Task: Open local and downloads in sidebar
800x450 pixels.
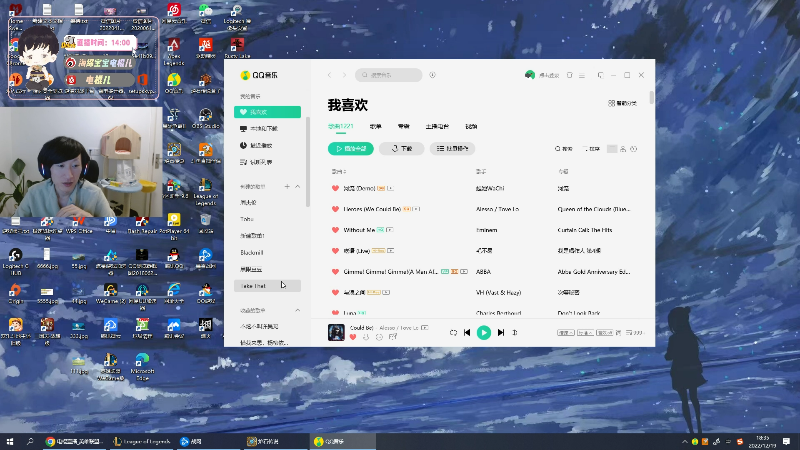Action: pos(267,129)
